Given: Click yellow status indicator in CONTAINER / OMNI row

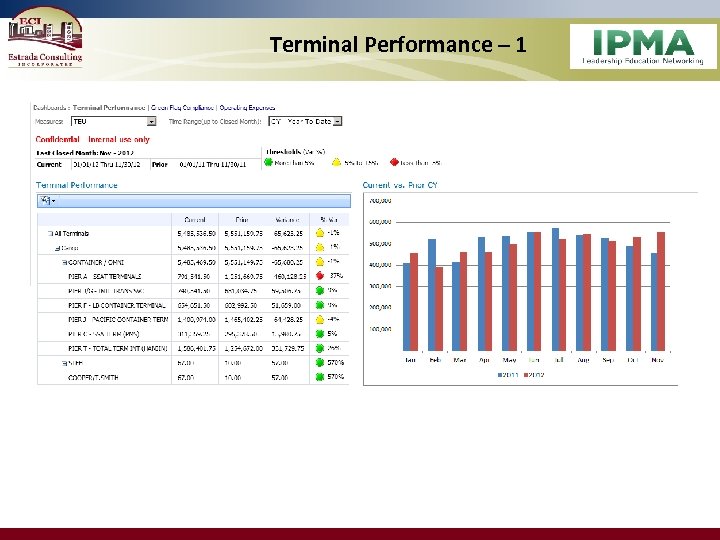Looking at the screenshot, I should click(x=320, y=262).
